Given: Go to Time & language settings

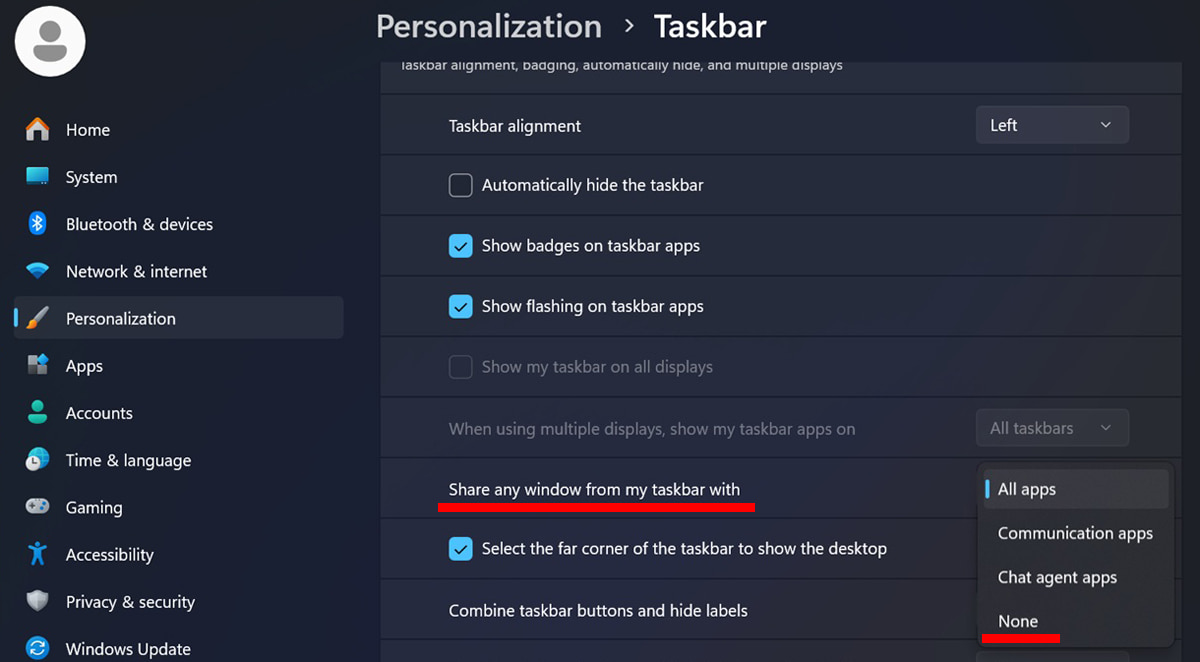Looking at the screenshot, I should (128, 460).
